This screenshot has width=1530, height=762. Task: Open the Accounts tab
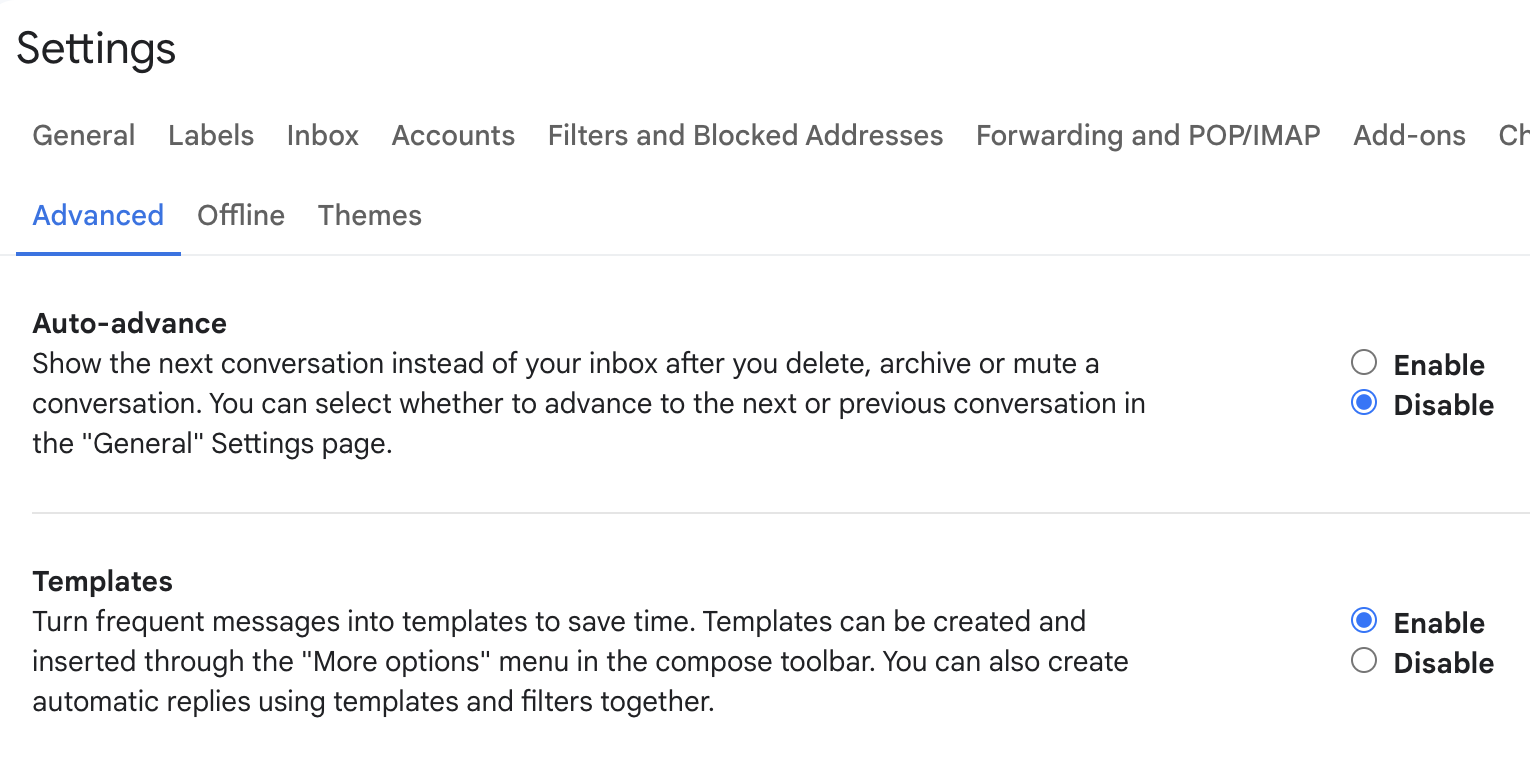click(453, 136)
